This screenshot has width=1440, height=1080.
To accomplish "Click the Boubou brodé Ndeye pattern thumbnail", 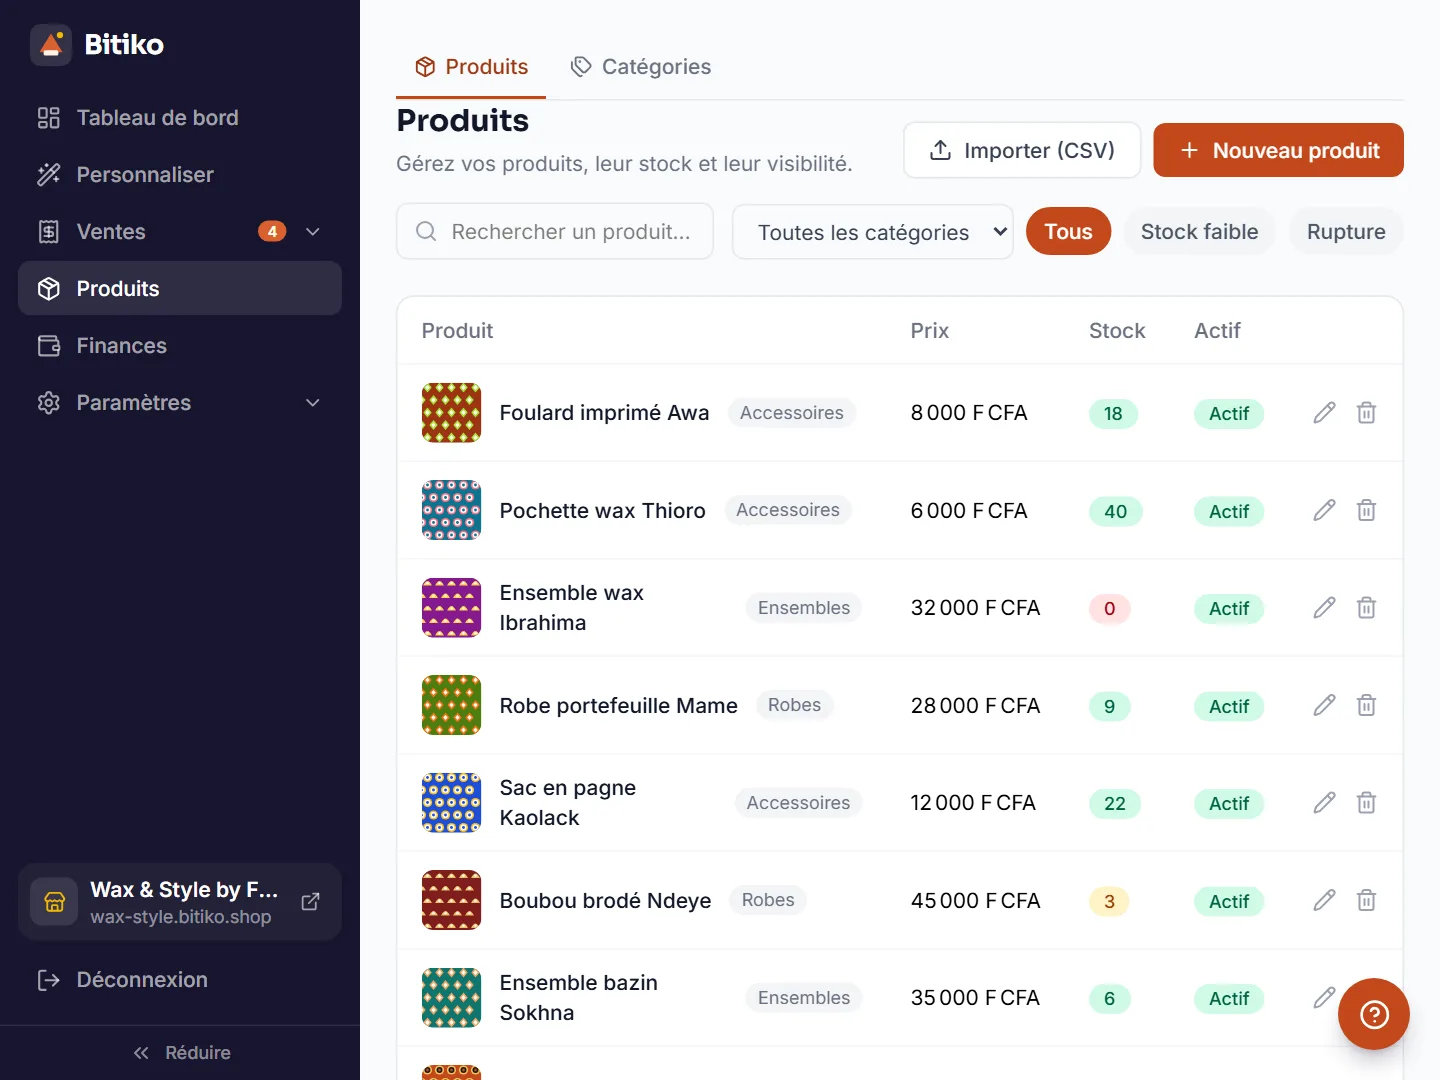I will coord(451,901).
